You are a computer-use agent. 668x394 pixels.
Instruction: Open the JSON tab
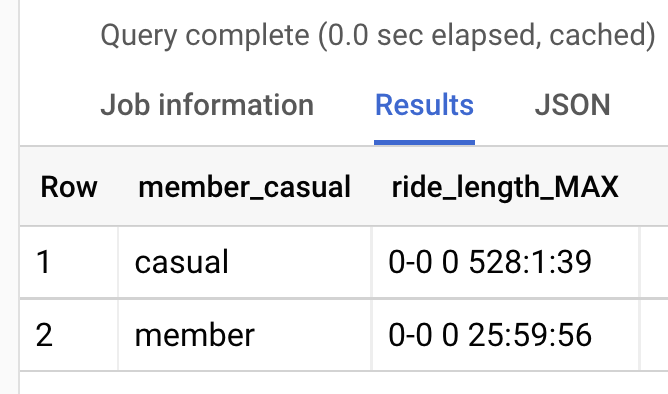coord(573,105)
